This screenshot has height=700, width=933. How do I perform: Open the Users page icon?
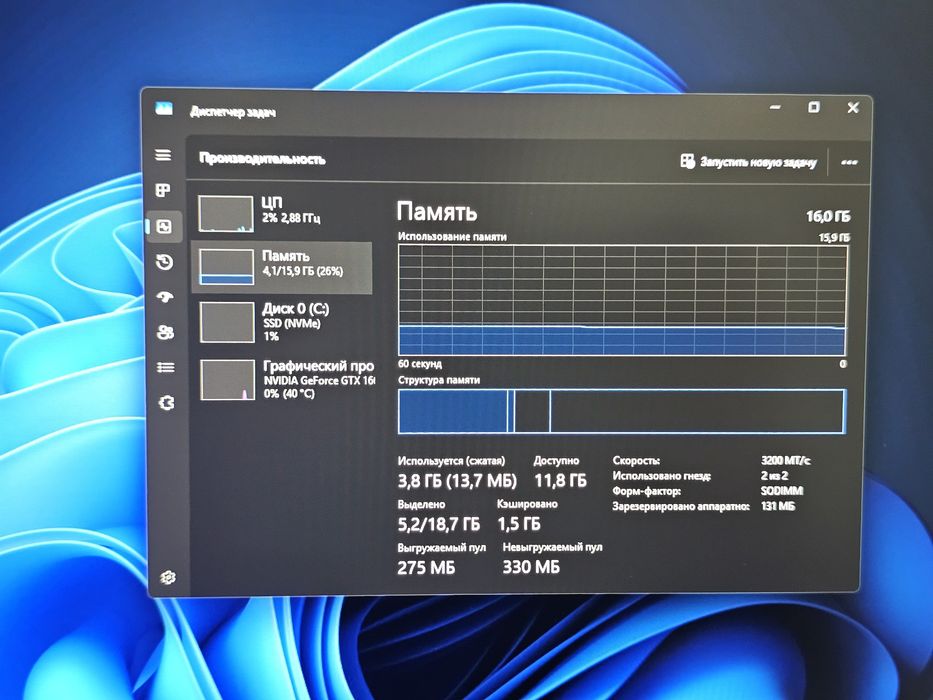coord(165,332)
